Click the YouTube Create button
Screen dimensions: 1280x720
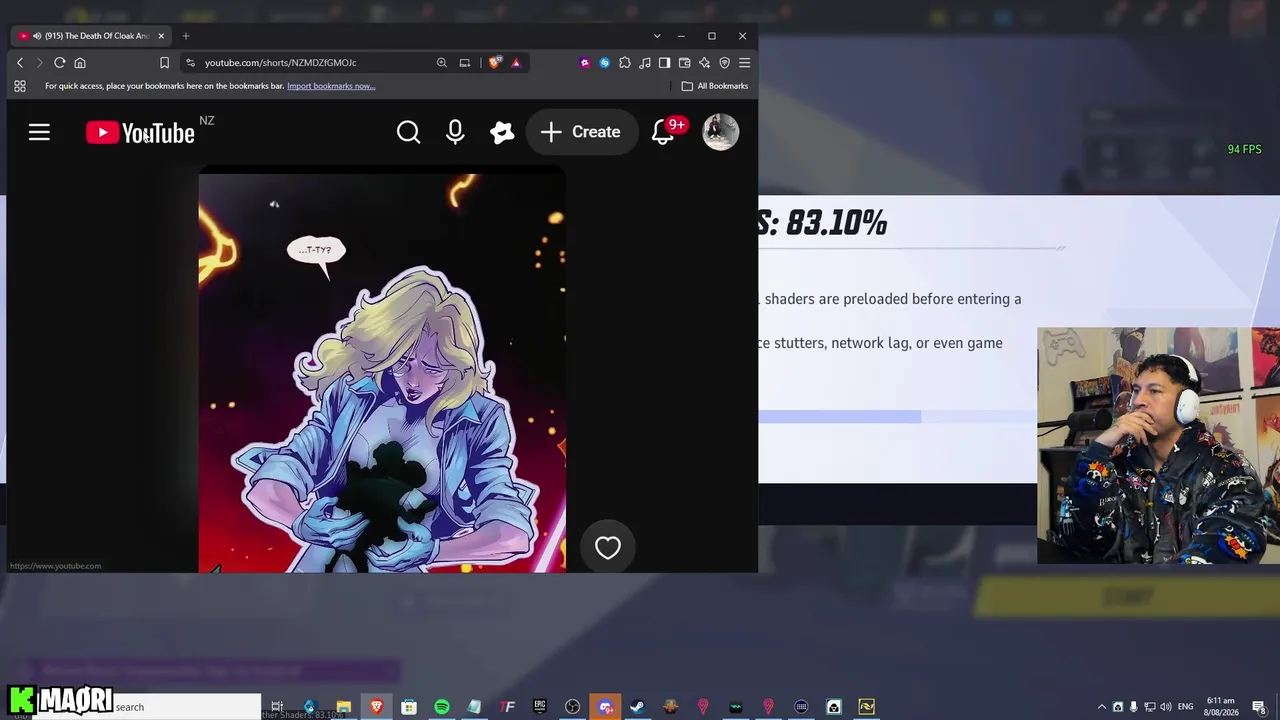(x=581, y=132)
